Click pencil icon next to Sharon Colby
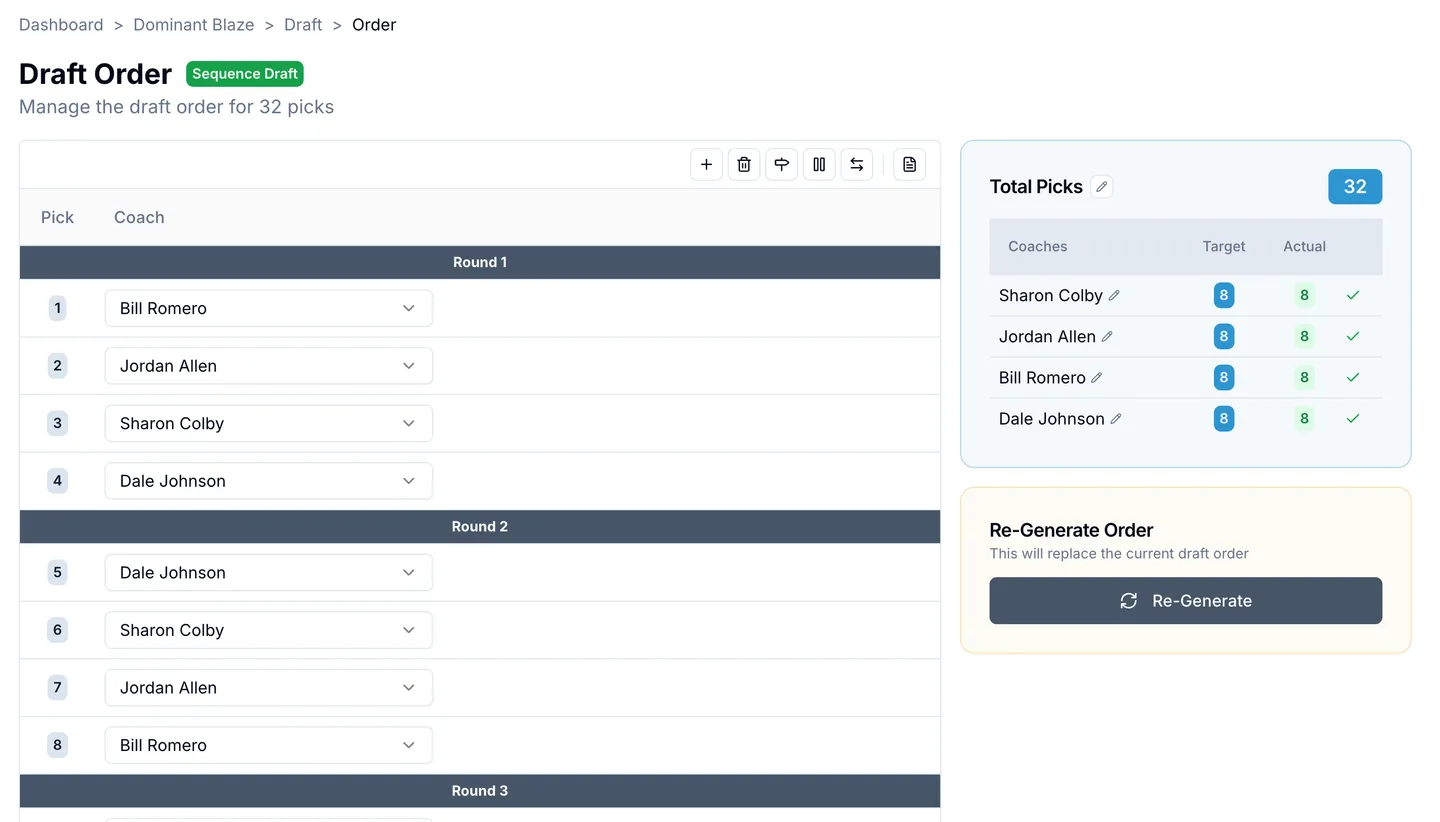 [x=1114, y=295]
